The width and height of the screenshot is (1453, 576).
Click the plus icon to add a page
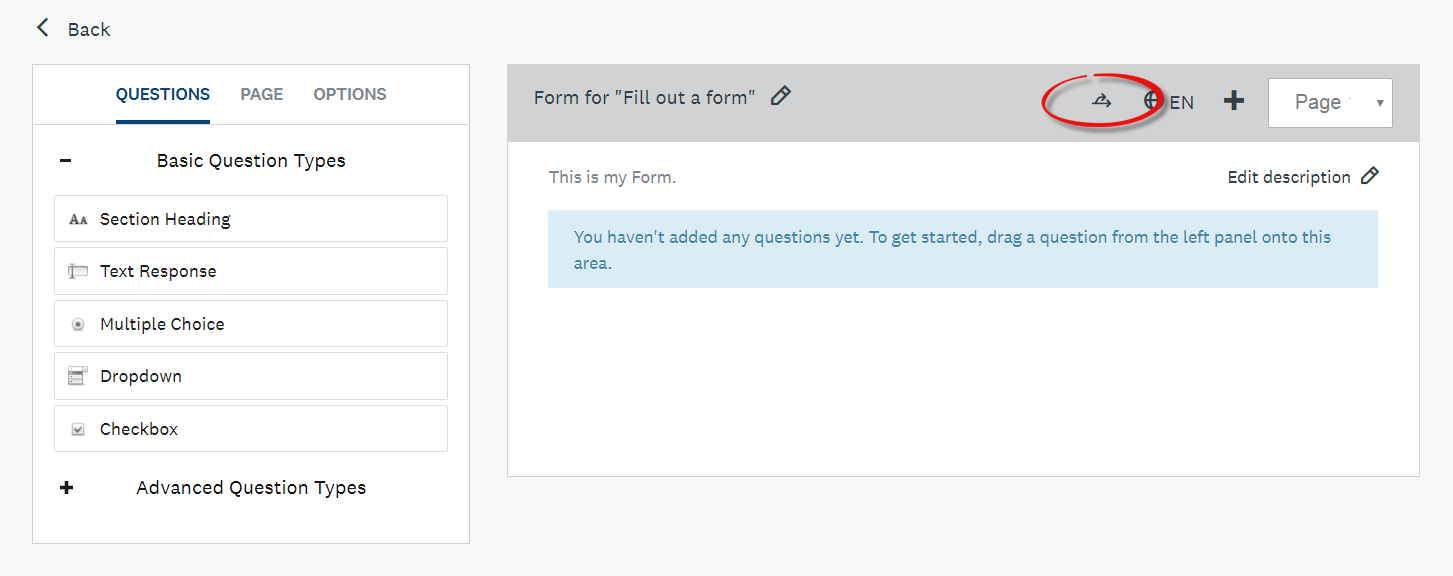(x=1234, y=100)
